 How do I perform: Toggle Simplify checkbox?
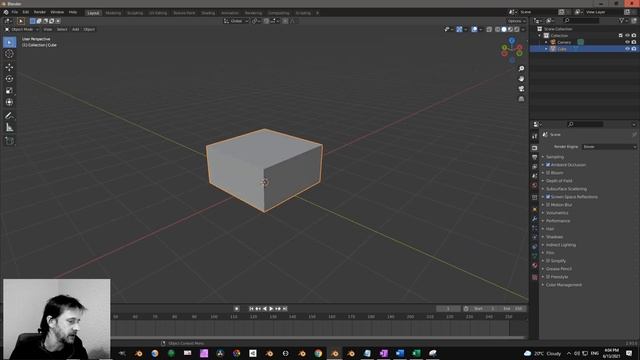click(x=548, y=261)
